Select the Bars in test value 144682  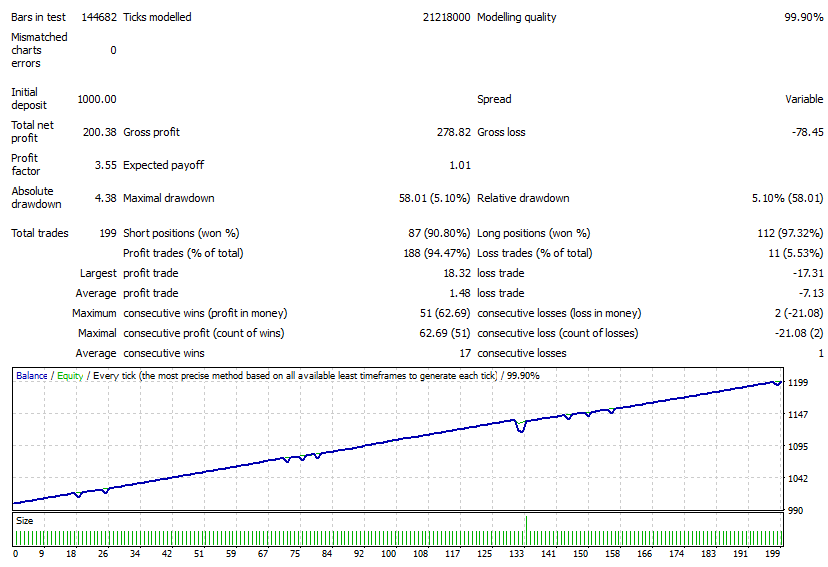click(x=99, y=17)
